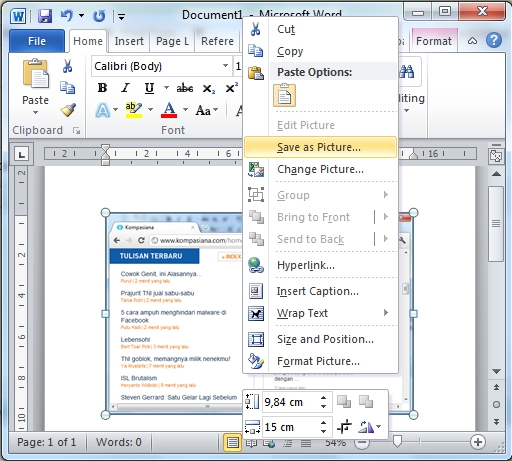This screenshot has height=461, width=512.
Task: Open highlight color dropdown arrow
Action: (150, 109)
